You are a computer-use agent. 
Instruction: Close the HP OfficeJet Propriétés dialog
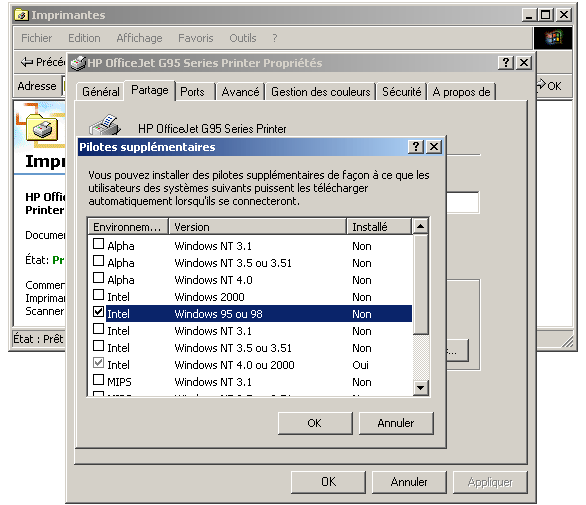524,62
